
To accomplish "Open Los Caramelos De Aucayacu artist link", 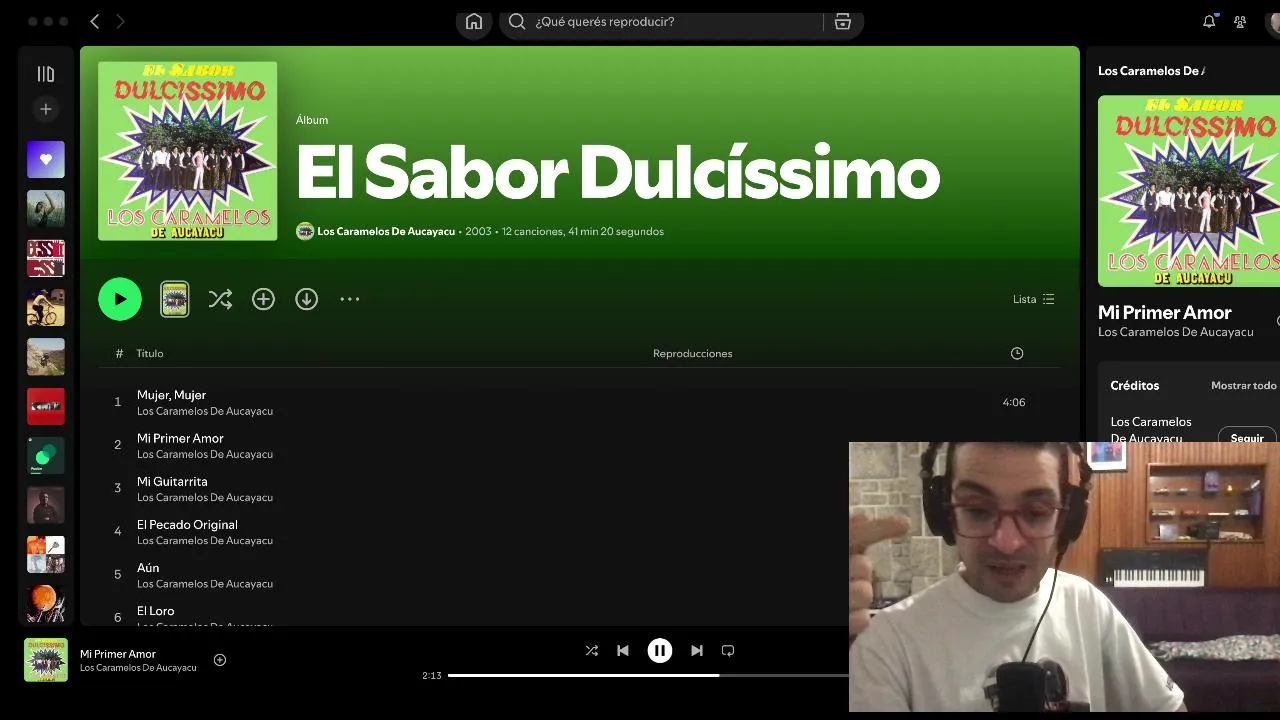I will [386, 231].
